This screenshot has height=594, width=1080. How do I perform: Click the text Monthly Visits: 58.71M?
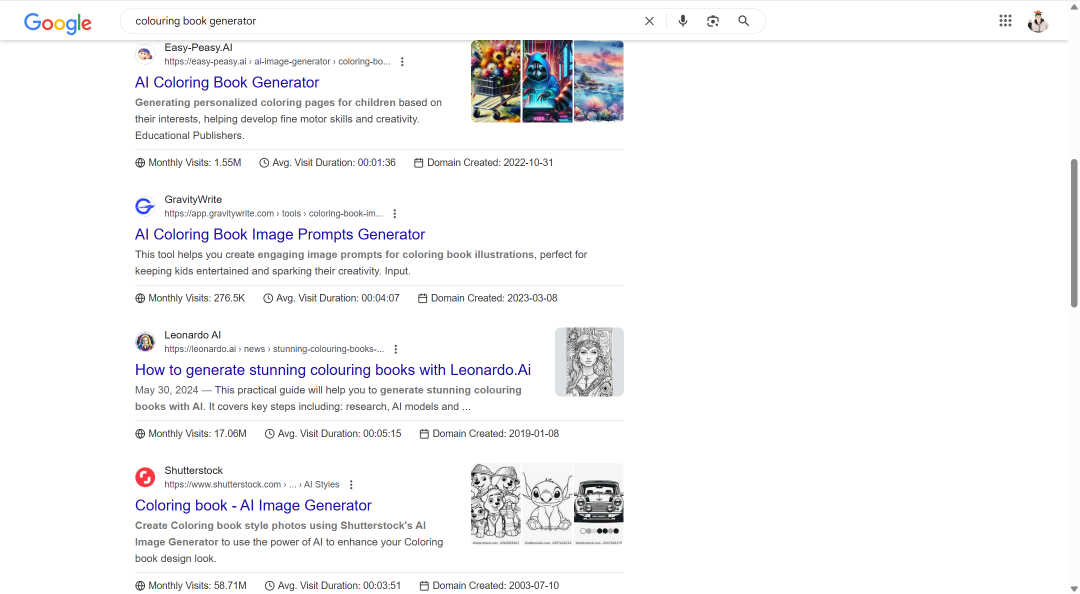pos(197,586)
